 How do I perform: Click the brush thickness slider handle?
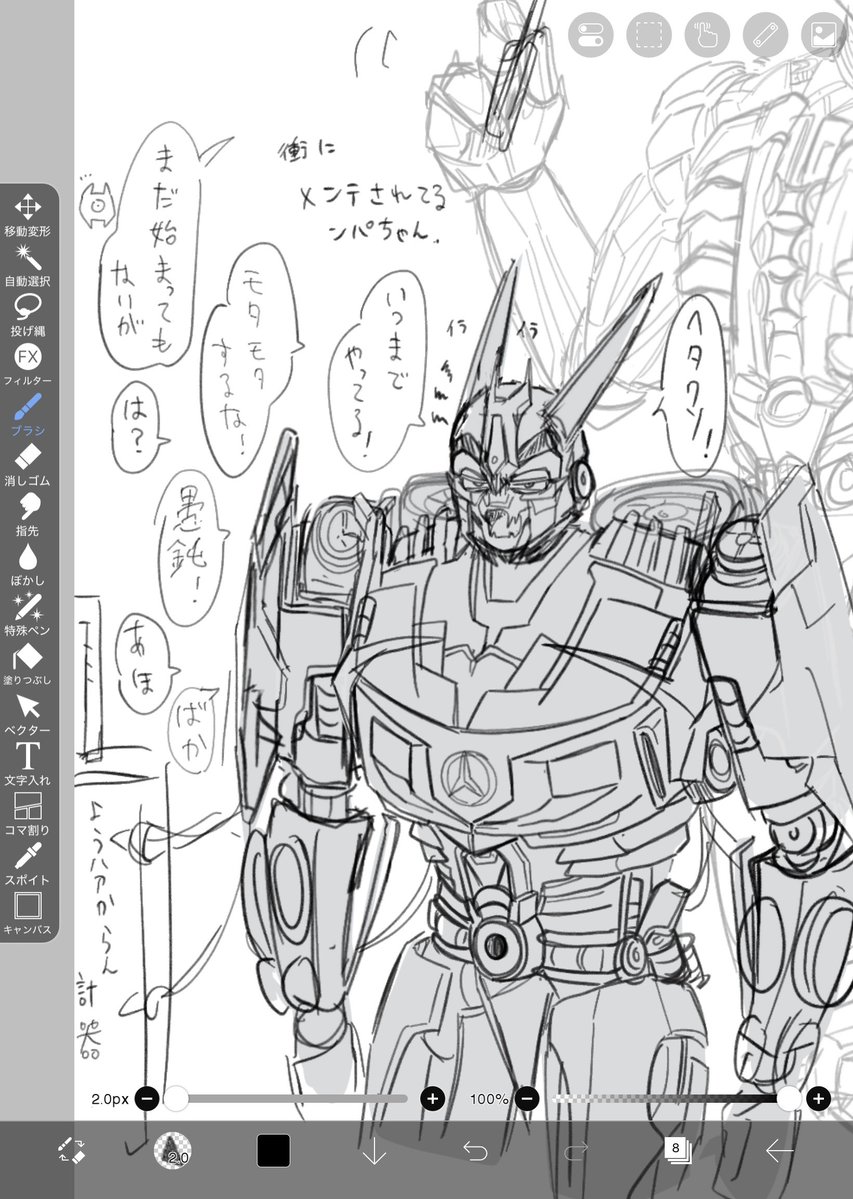(x=176, y=1099)
